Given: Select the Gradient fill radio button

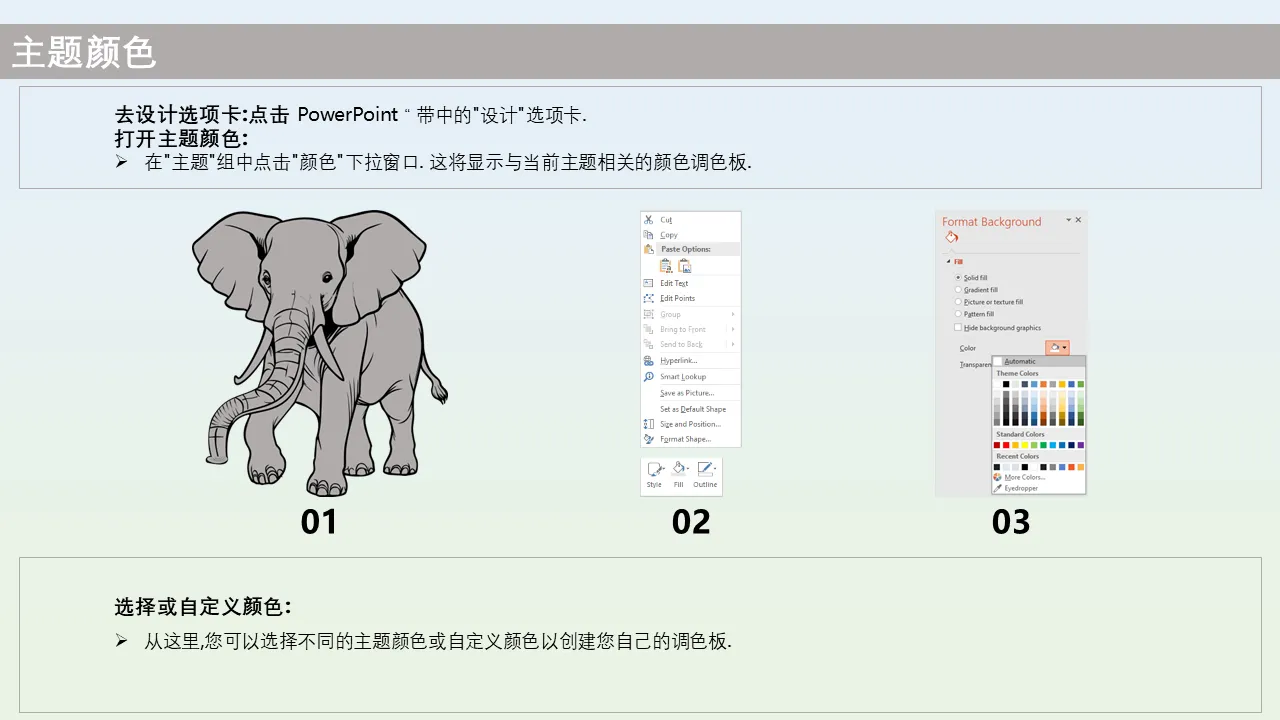Looking at the screenshot, I should tap(958, 290).
